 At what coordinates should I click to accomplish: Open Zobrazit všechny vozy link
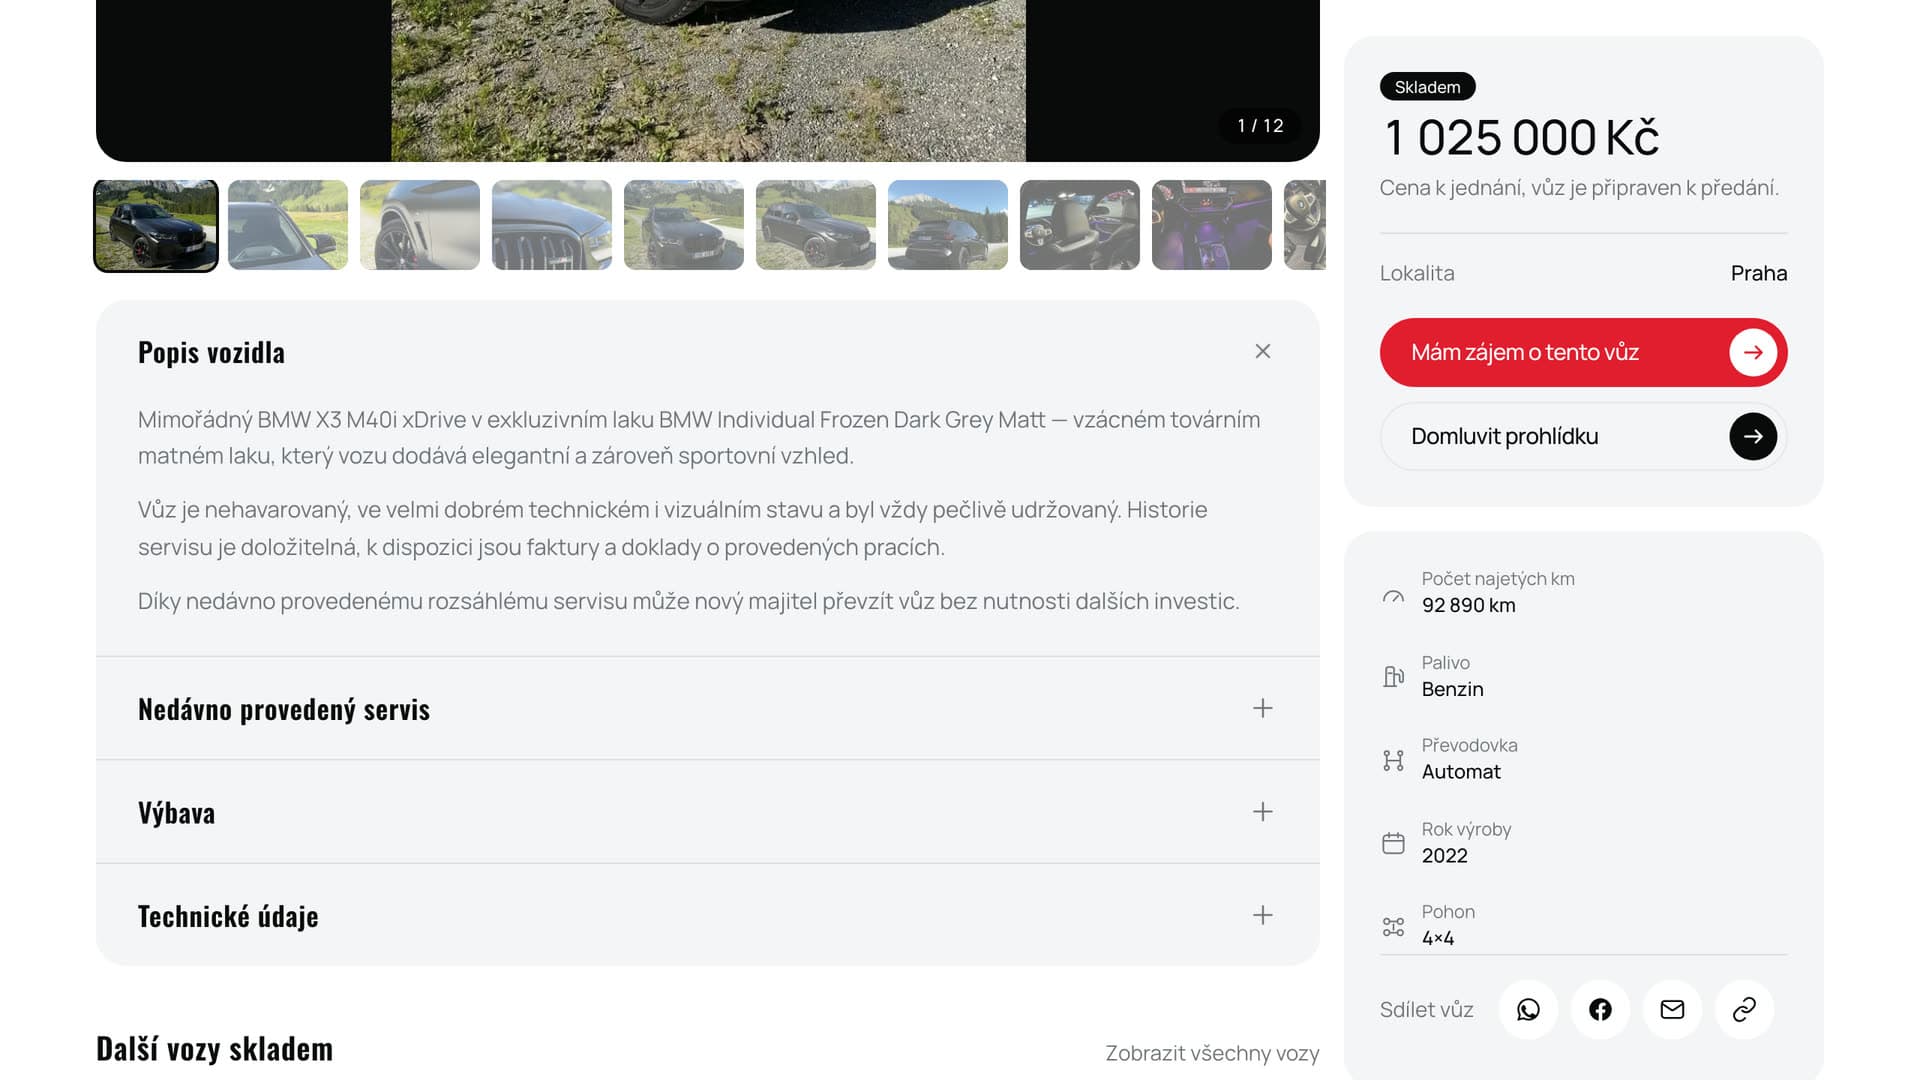coord(1212,1053)
